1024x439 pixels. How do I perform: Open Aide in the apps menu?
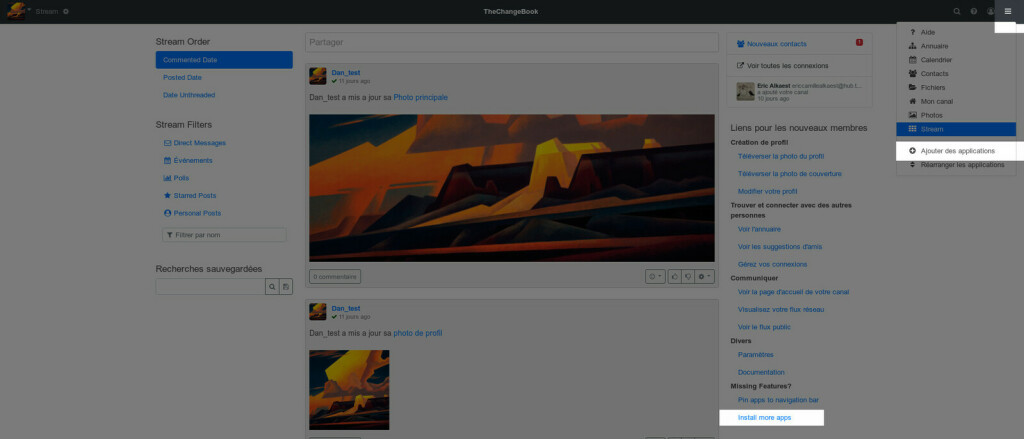click(956, 32)
